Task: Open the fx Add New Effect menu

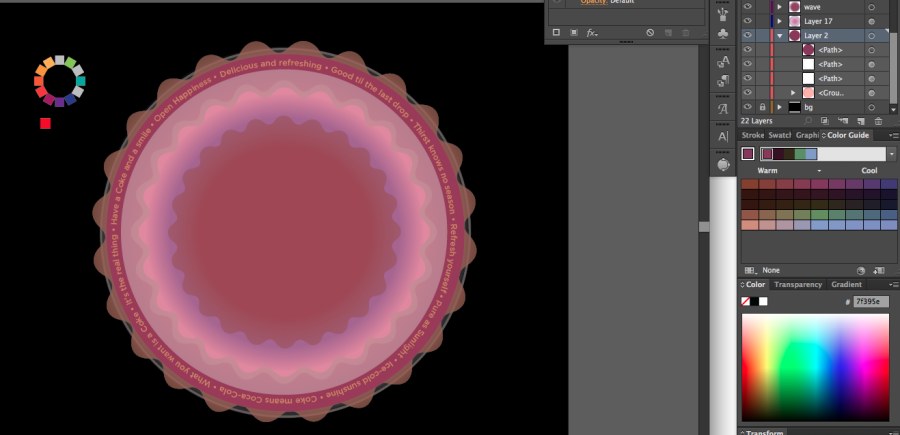Action: click(592, 33)
